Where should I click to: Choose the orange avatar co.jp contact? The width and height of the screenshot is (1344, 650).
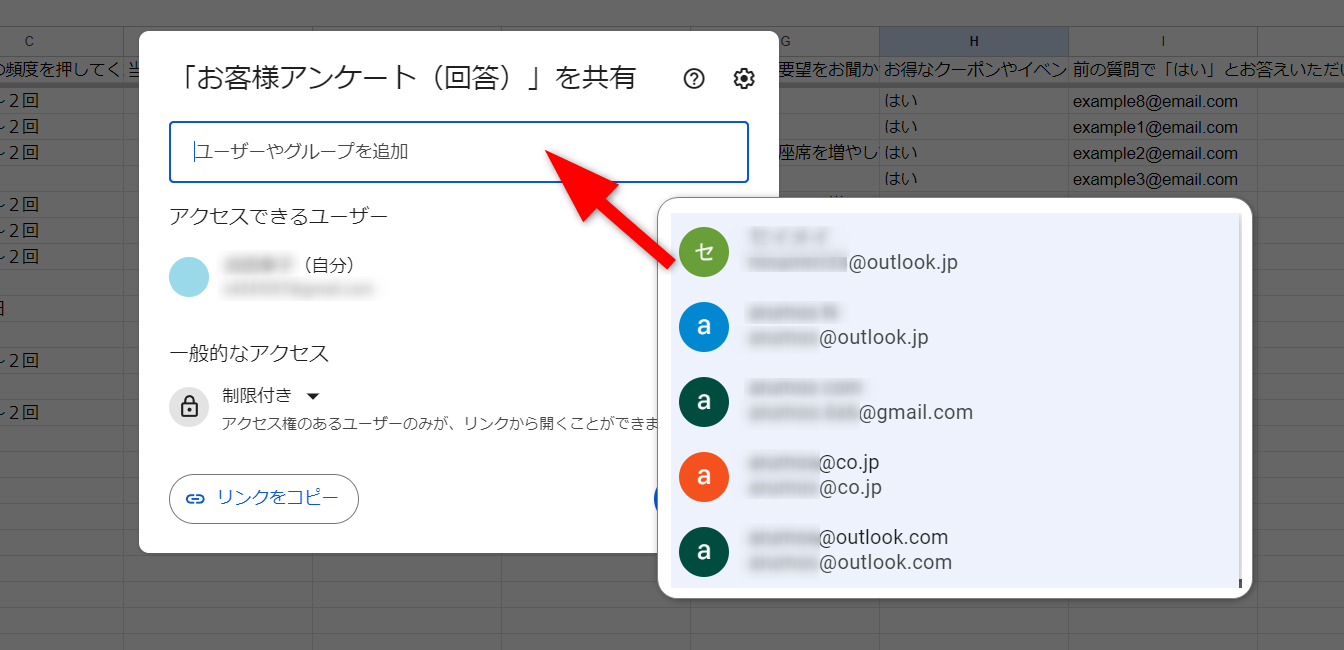704,476
